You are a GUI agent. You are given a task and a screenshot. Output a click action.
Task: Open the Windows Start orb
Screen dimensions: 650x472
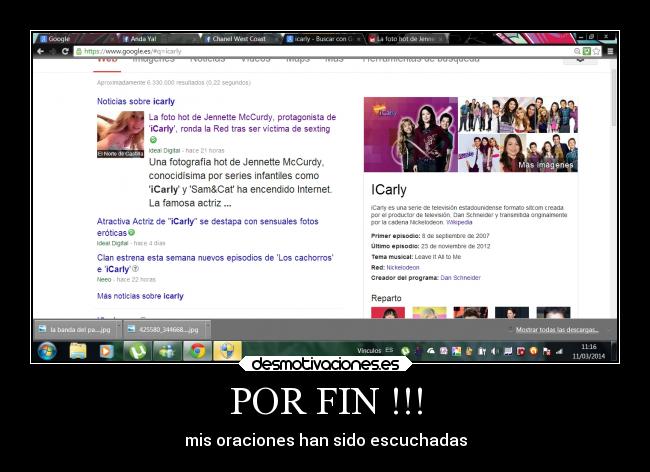(x=47, y=351)
